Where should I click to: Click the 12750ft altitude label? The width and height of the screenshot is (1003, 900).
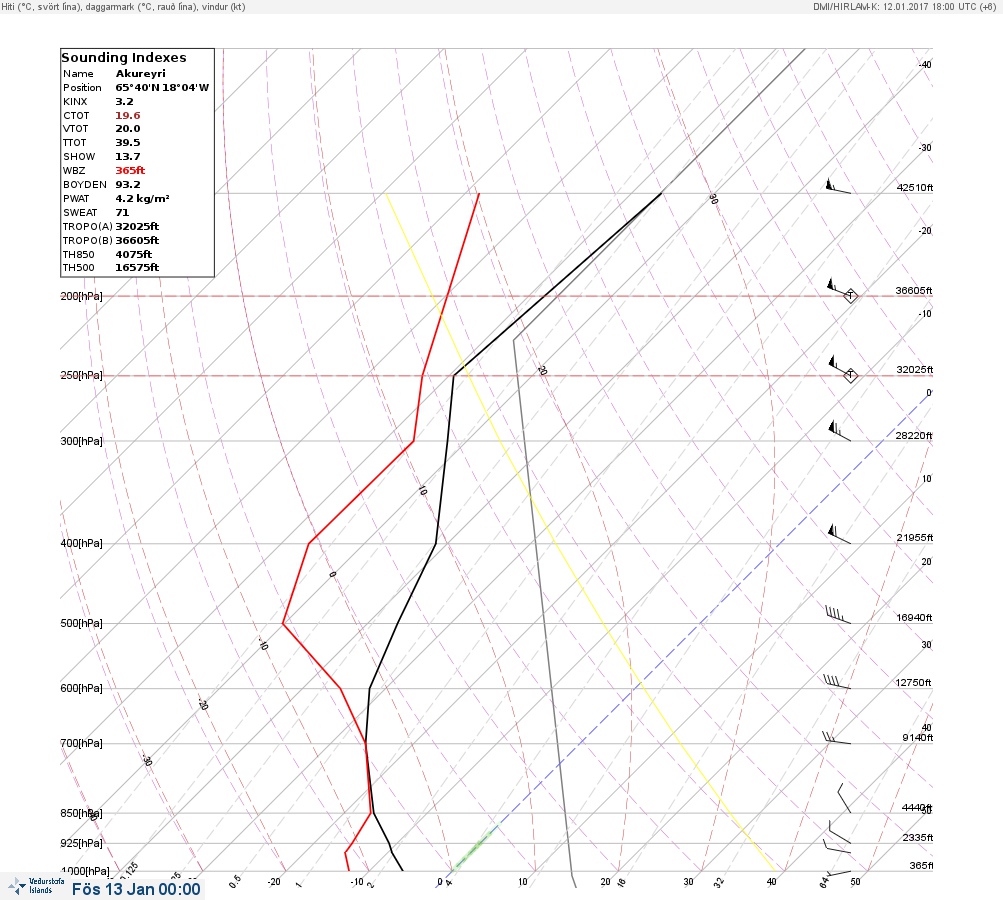click(913, 683)
